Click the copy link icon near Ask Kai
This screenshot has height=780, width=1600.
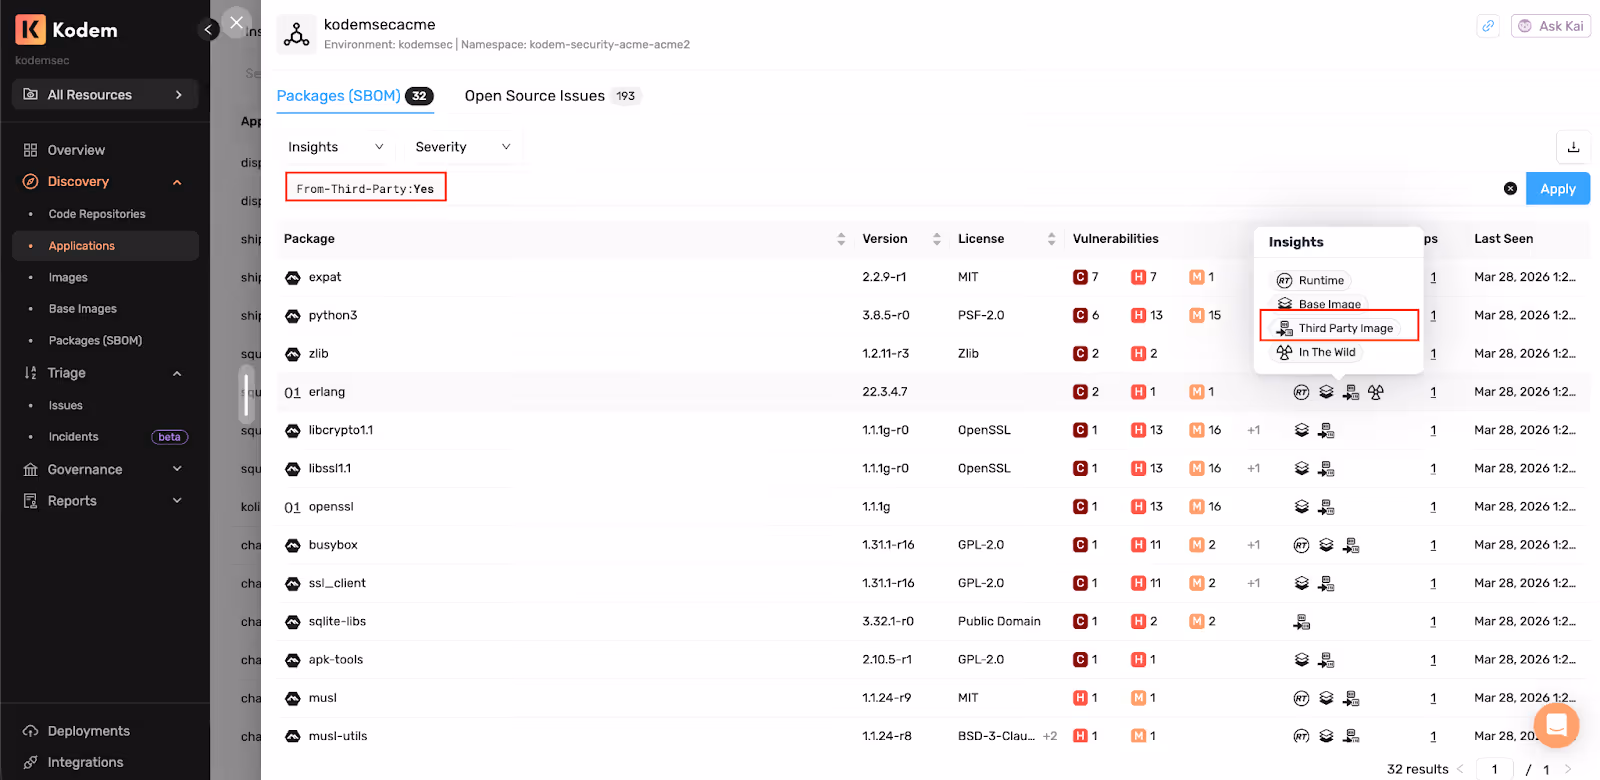point(1488,26)
